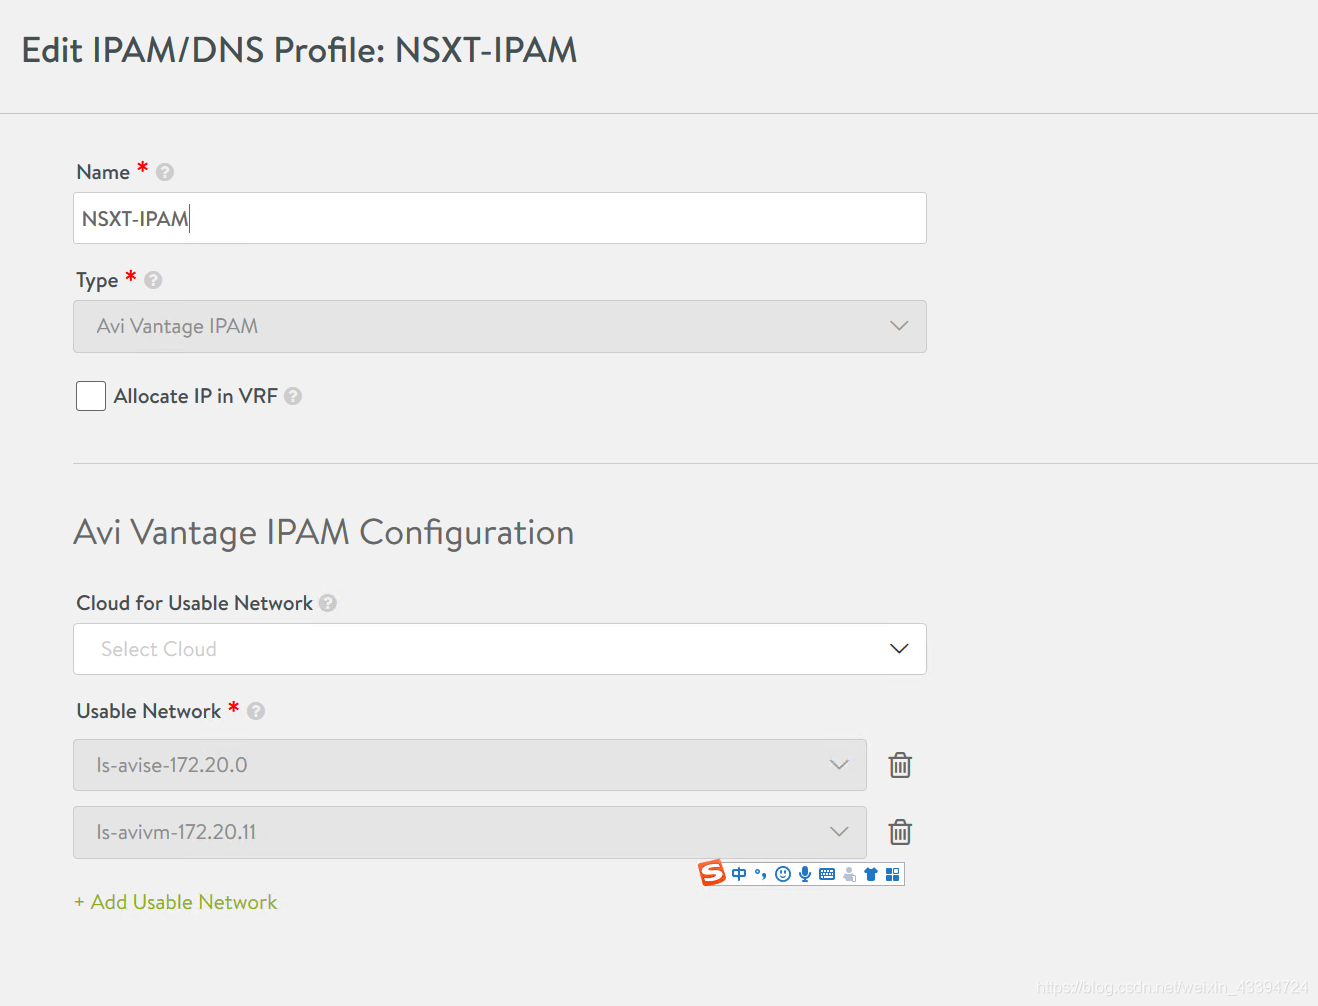
Task: Click help icon next to Cloud for Usable Network
Action: pyautogui.click(x=328, y=603)
